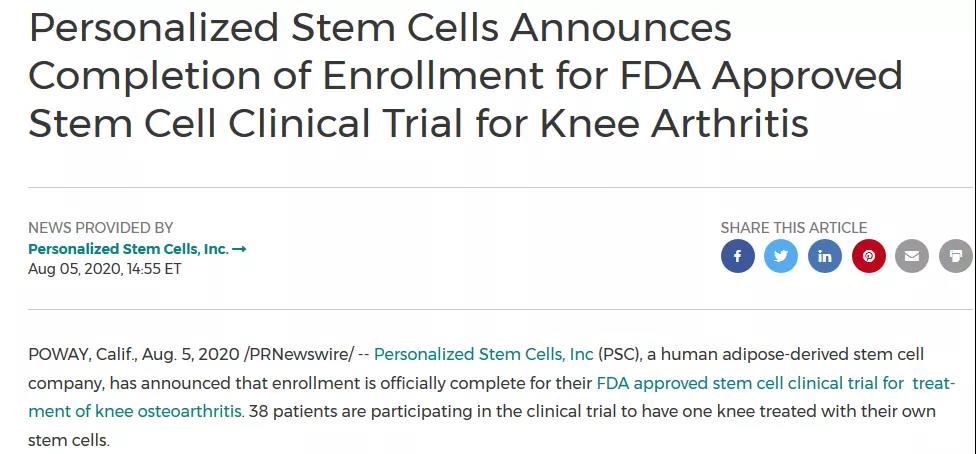Email this article using the envelope icon

[911, 256]
